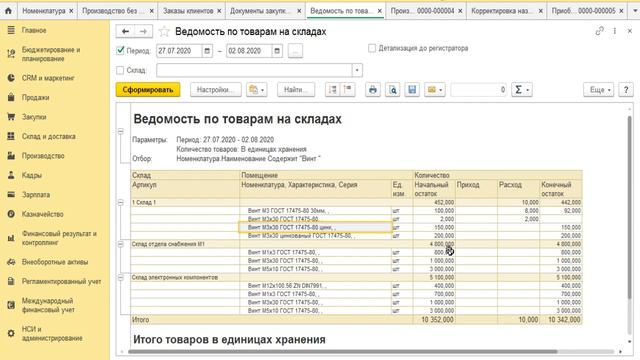Click the Найти button
This screenshot has width=640, height=360.
296,90
